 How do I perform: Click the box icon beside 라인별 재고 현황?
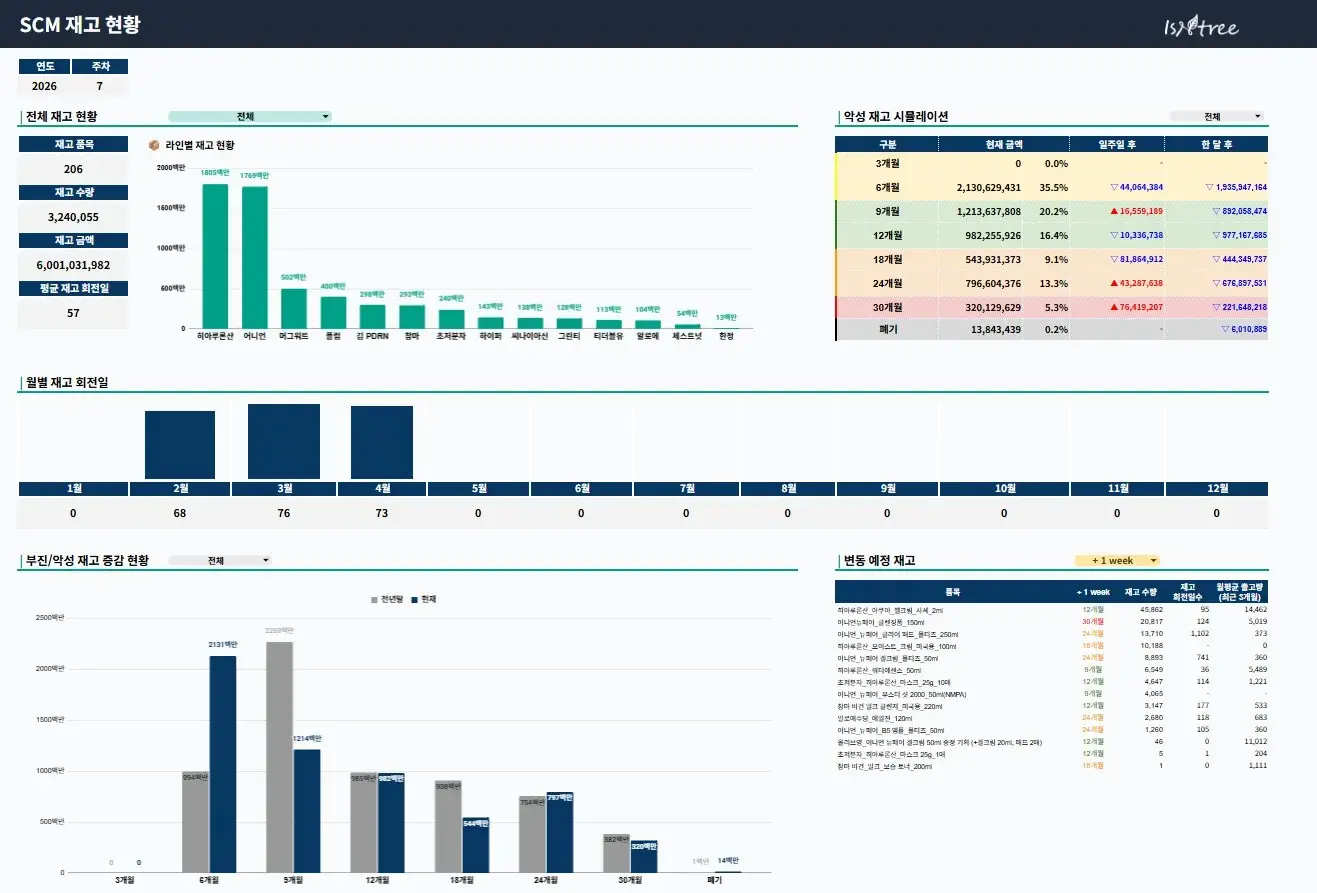click(x=154, y=145)
